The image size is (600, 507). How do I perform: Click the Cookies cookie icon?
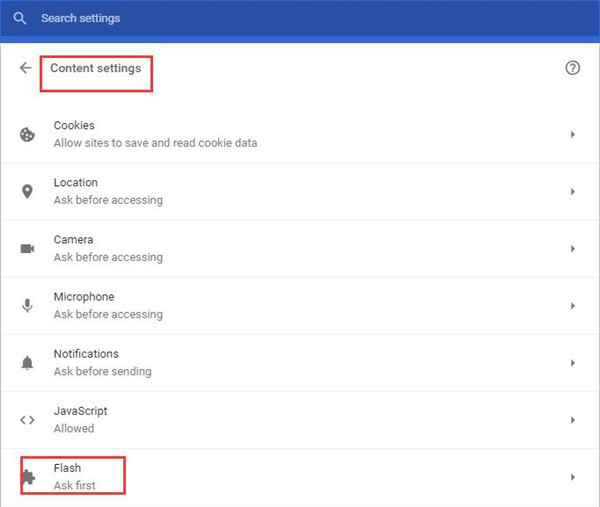click(x=27, y=134)
